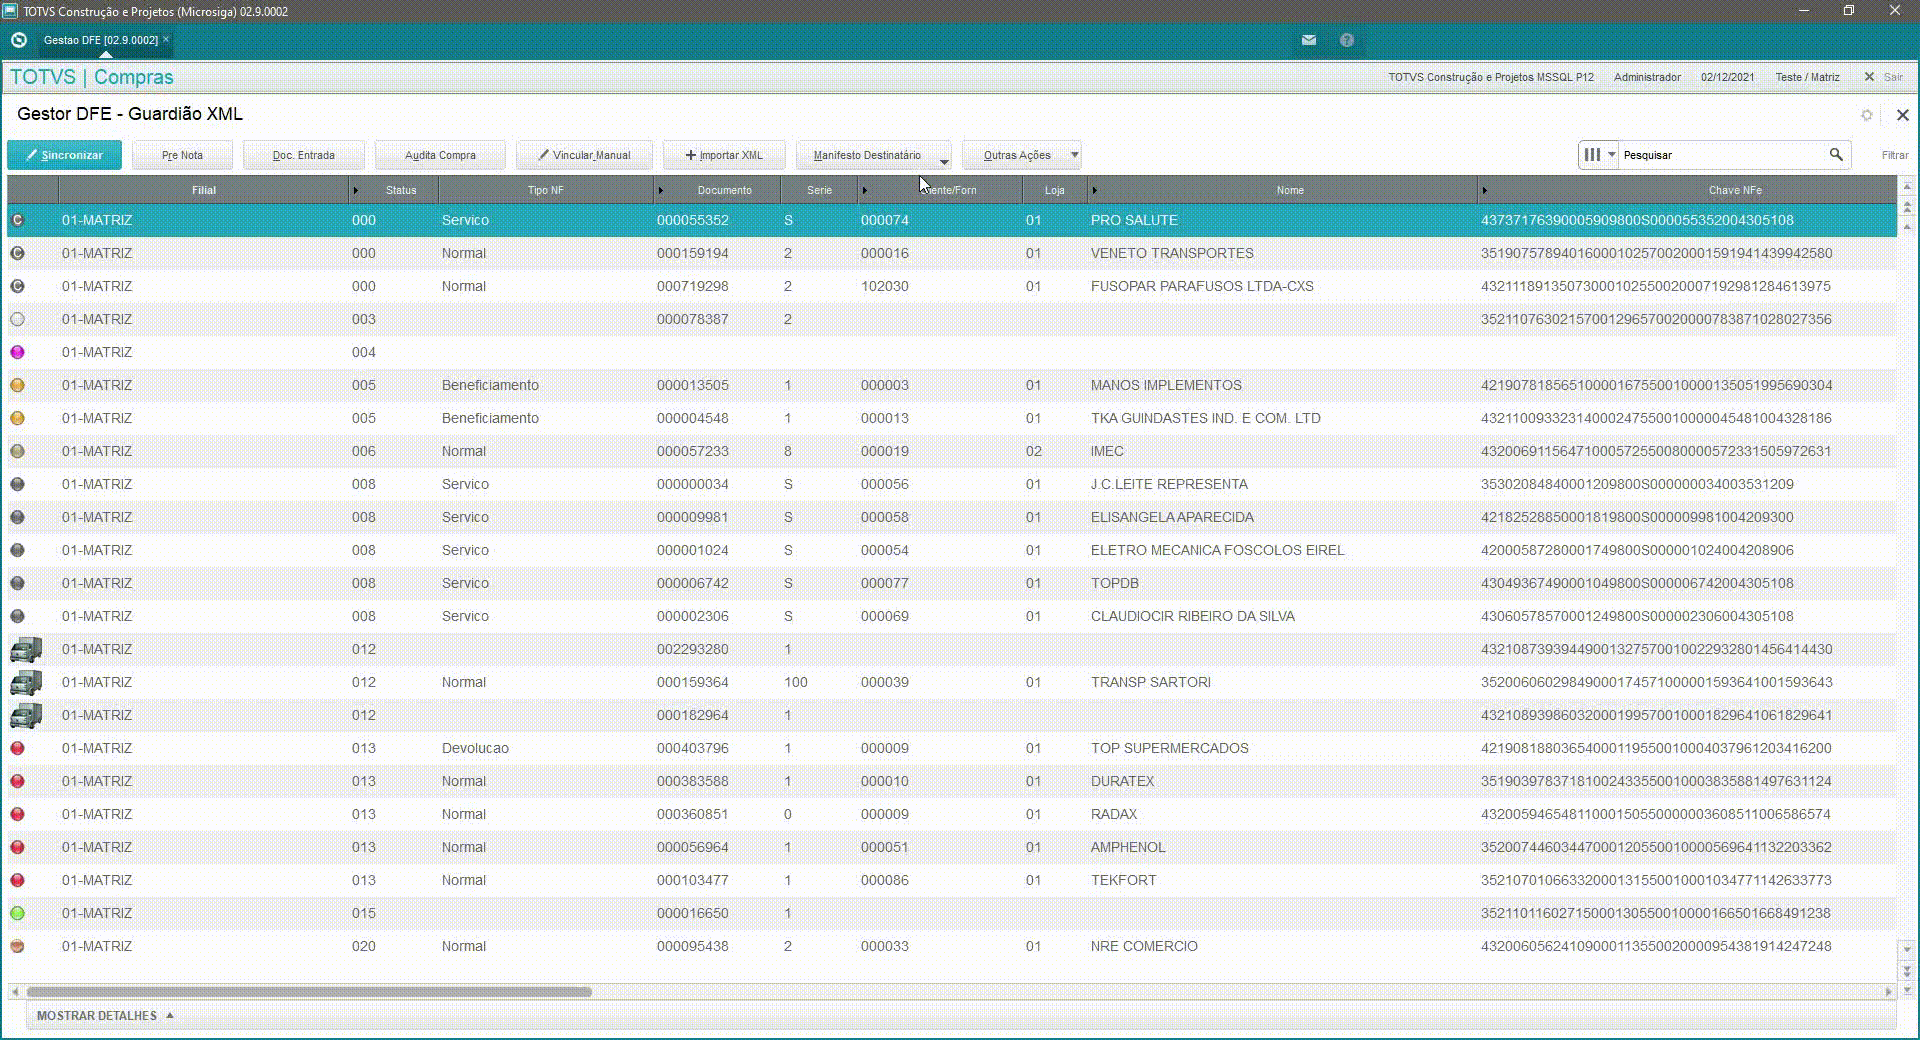Click the Teste / Matriz label
Image resolution: width=1920 pixels, height=1040 pixels.
click(1807, 77)
